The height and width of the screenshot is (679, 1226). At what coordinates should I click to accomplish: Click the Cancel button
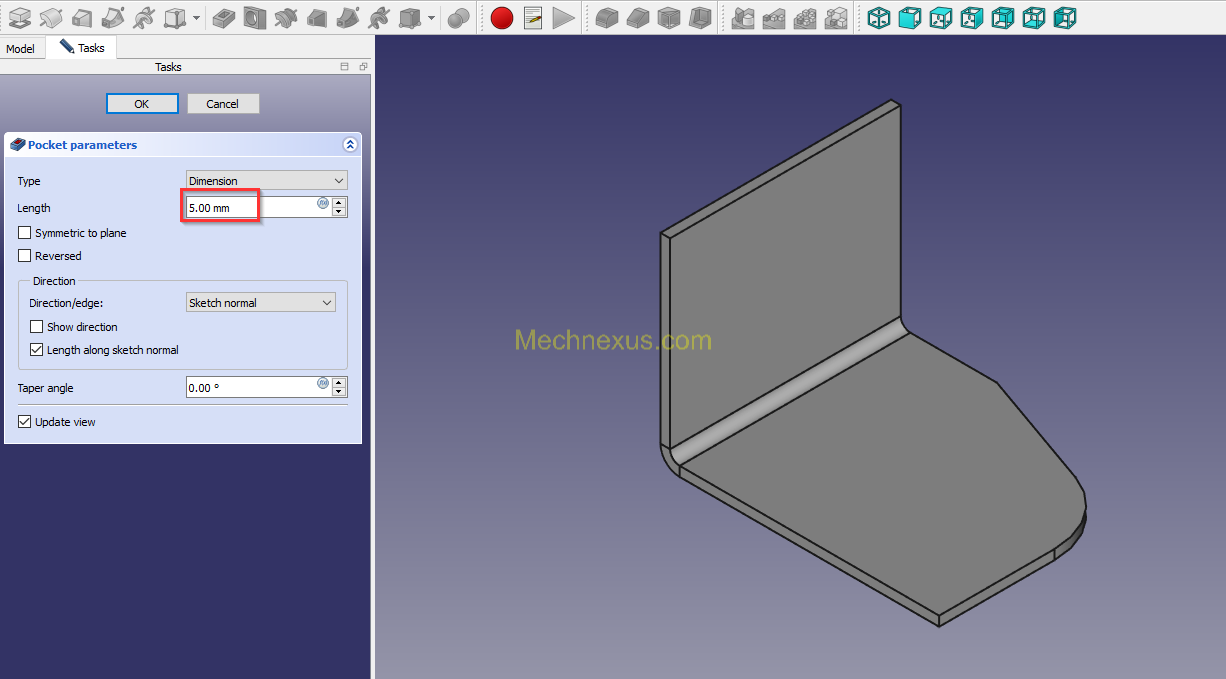coord(223,104)
